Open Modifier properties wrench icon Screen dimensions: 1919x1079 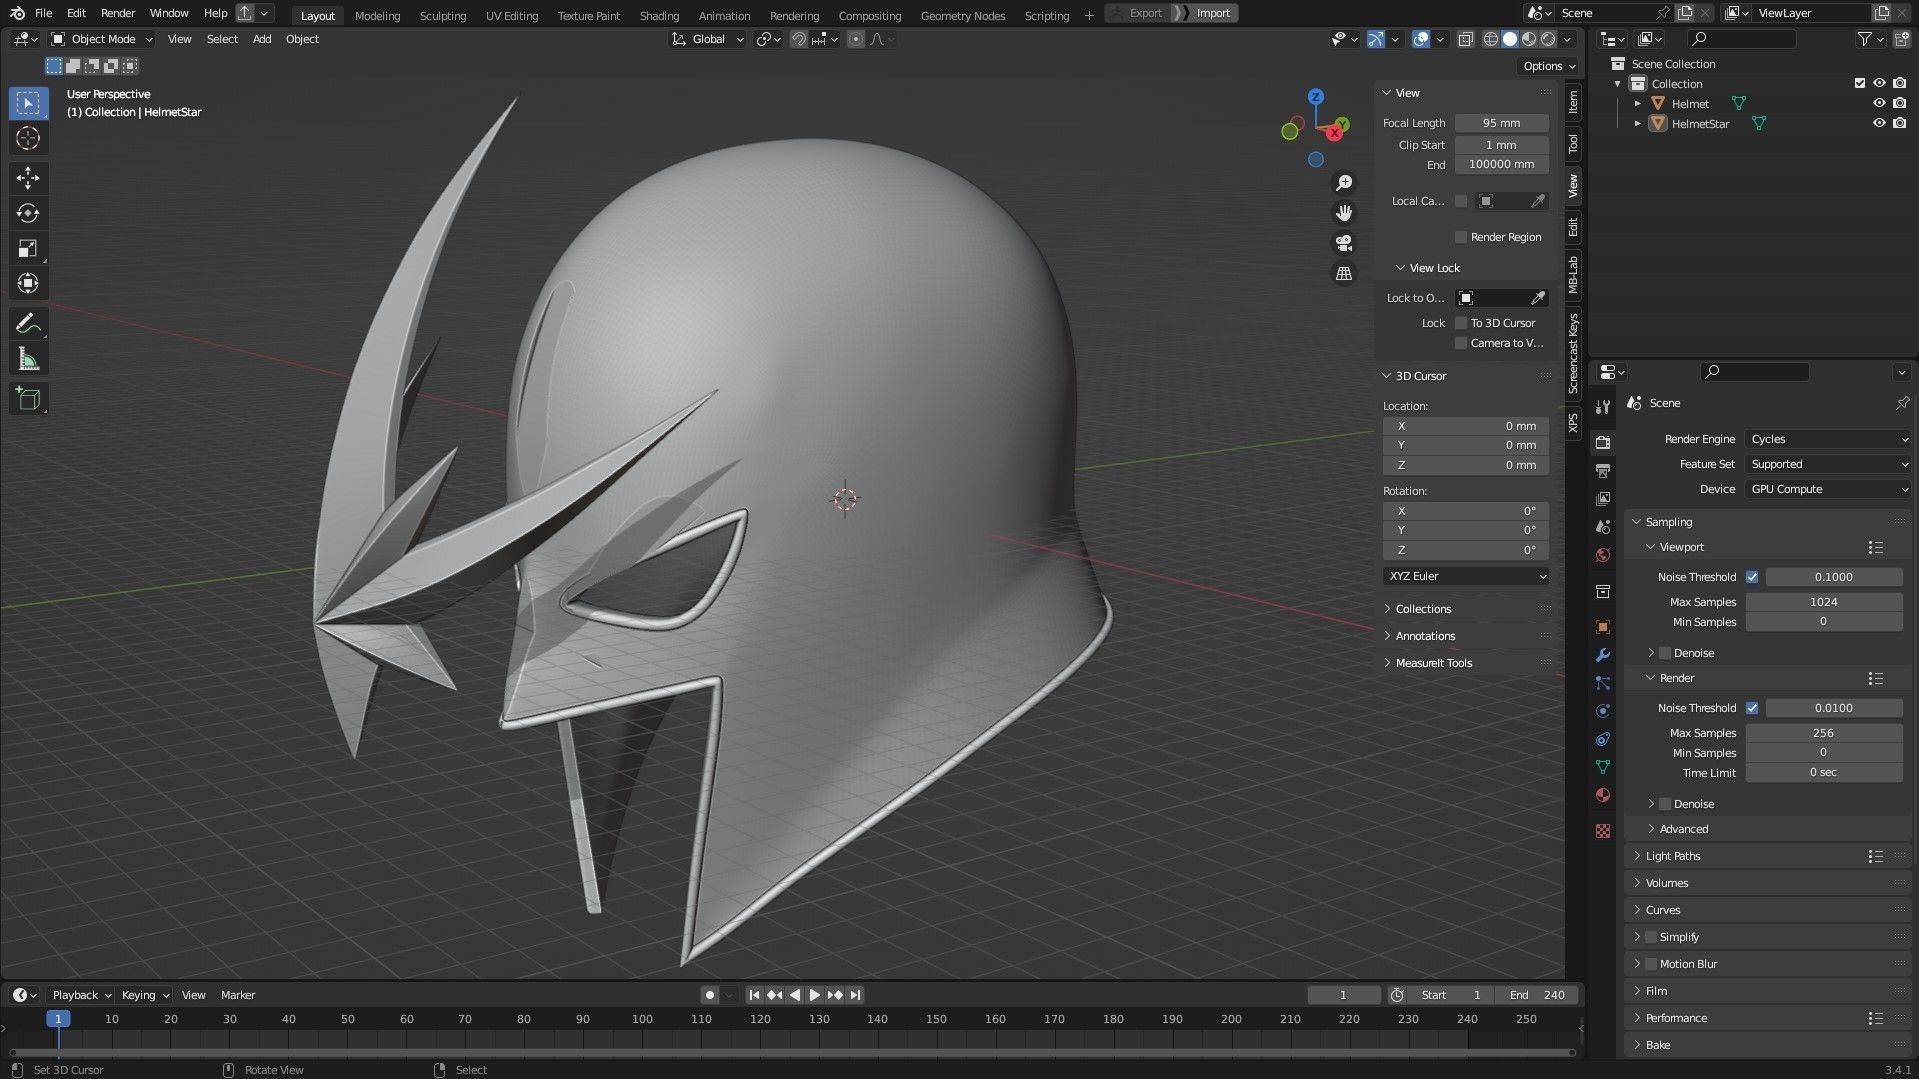[1603, 655]
